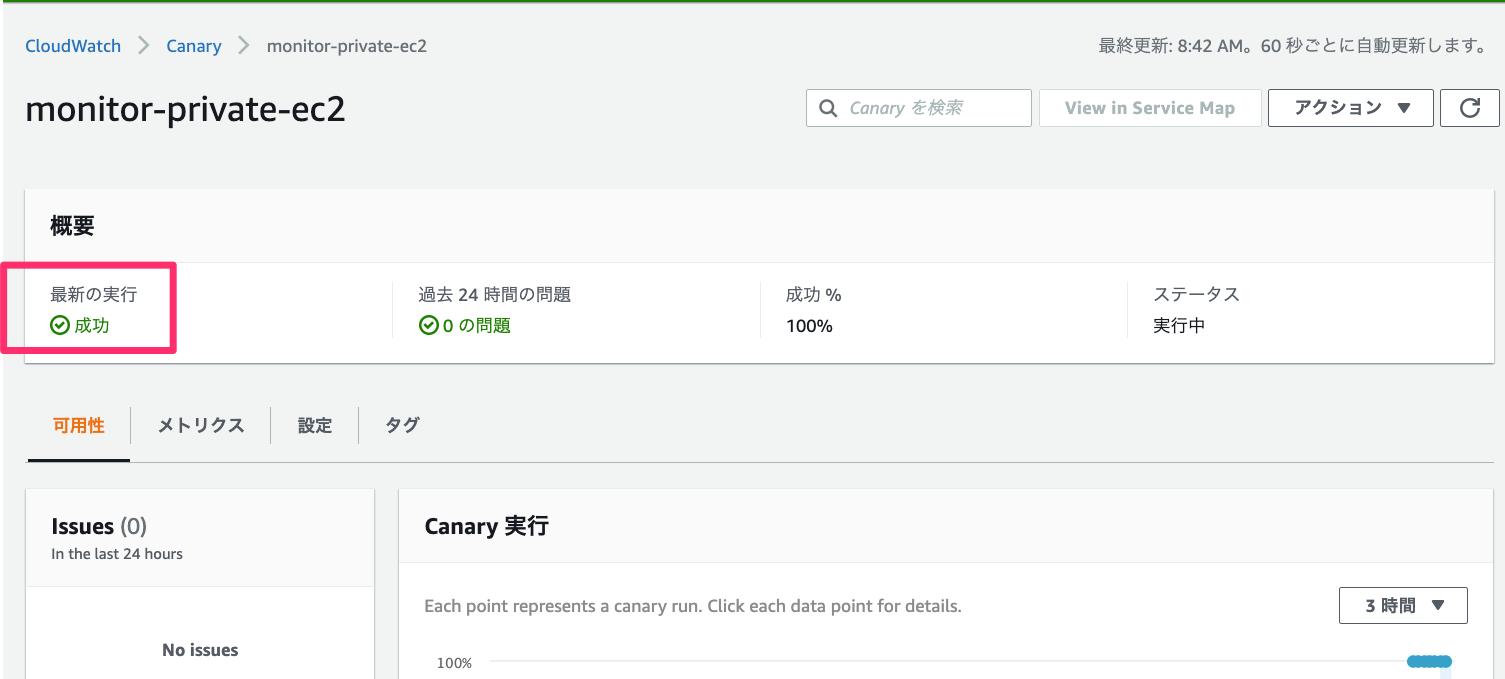This screenshot has width=1505, height=679.
Task: Switch to the メトリクス tab
Action: 201,425
